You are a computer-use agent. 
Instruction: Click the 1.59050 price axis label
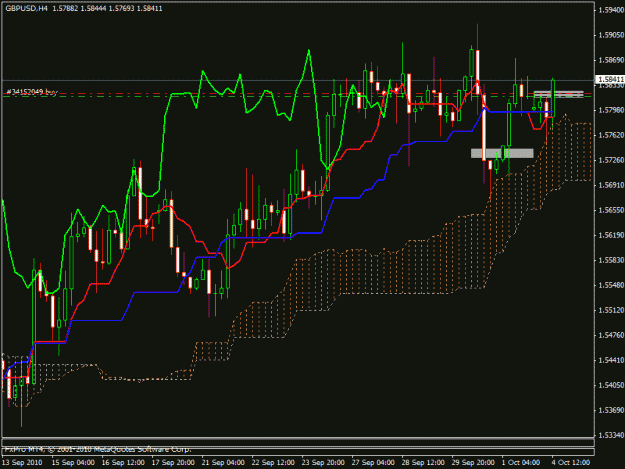[x=611, y=35]
